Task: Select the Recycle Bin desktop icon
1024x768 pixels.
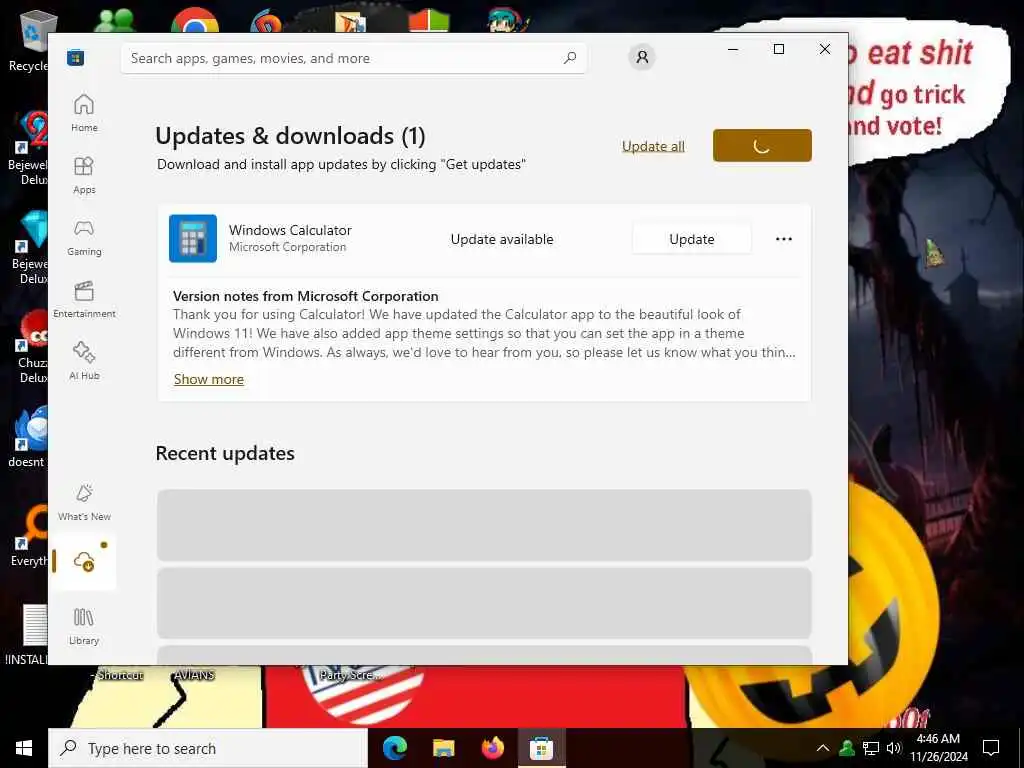Action: (34, 40)
